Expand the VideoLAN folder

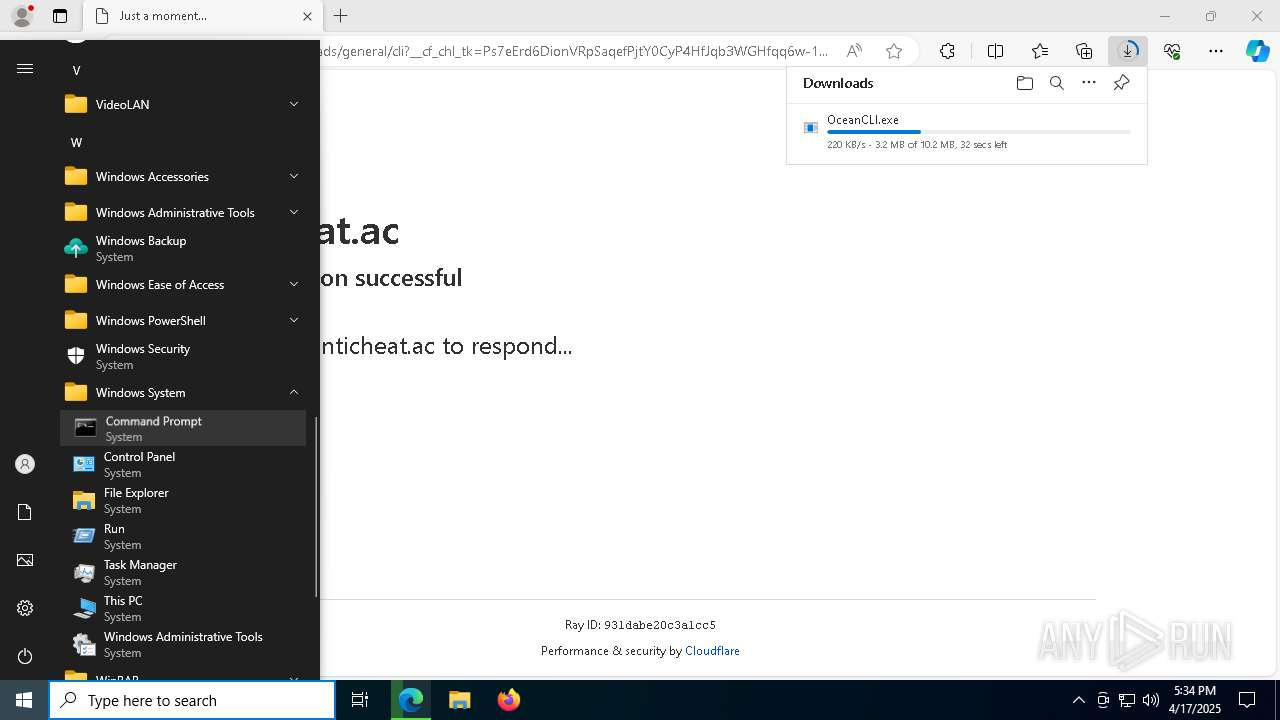pos(183,104)
